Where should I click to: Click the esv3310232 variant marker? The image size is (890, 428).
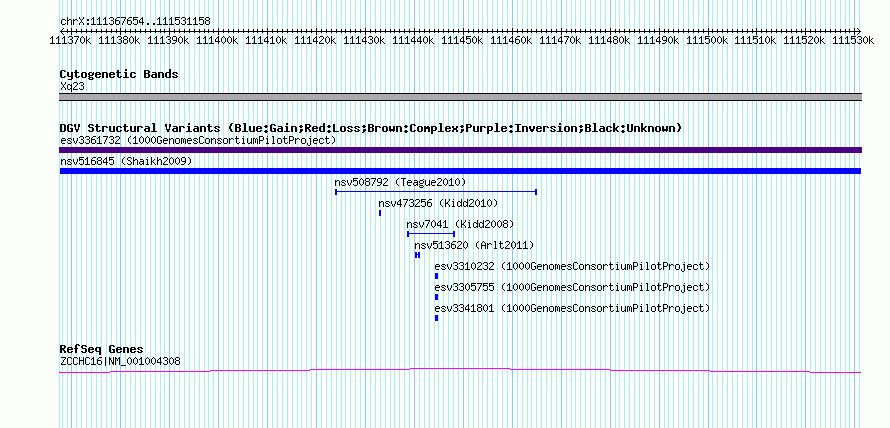tap(436, 276)
